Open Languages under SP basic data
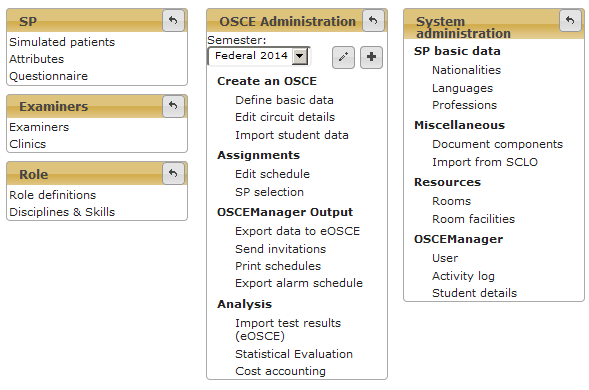Viewport: 589px width, 390px height. [x=462, y=88]
